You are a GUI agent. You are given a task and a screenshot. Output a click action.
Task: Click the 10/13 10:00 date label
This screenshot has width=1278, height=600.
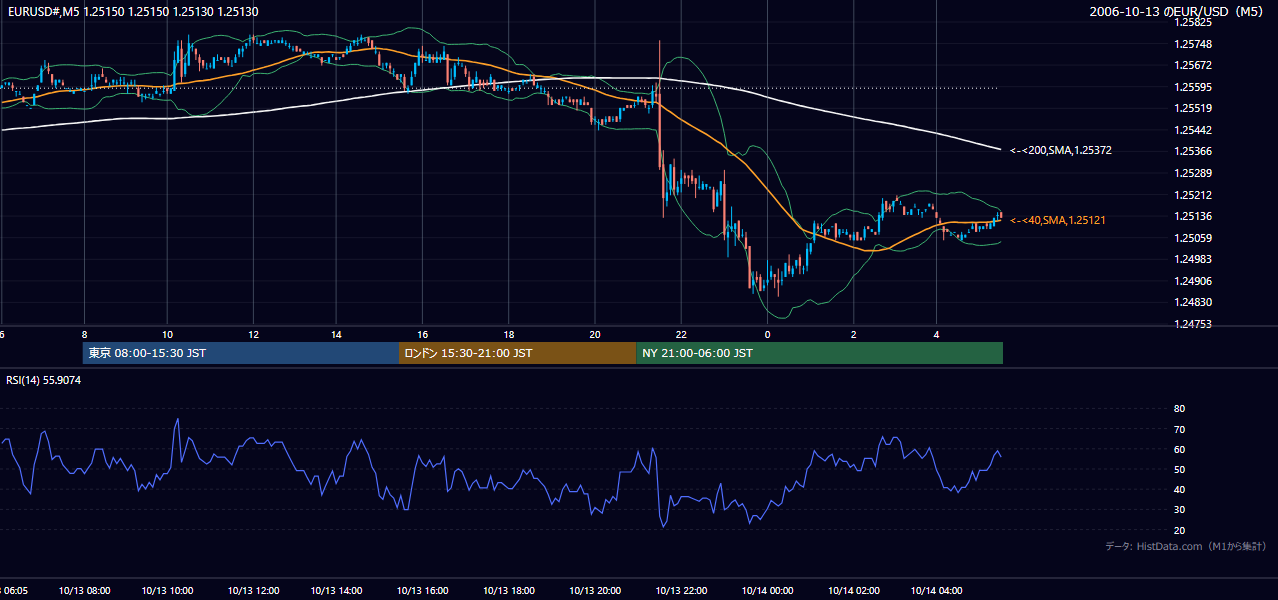click(x=168, y=590)
